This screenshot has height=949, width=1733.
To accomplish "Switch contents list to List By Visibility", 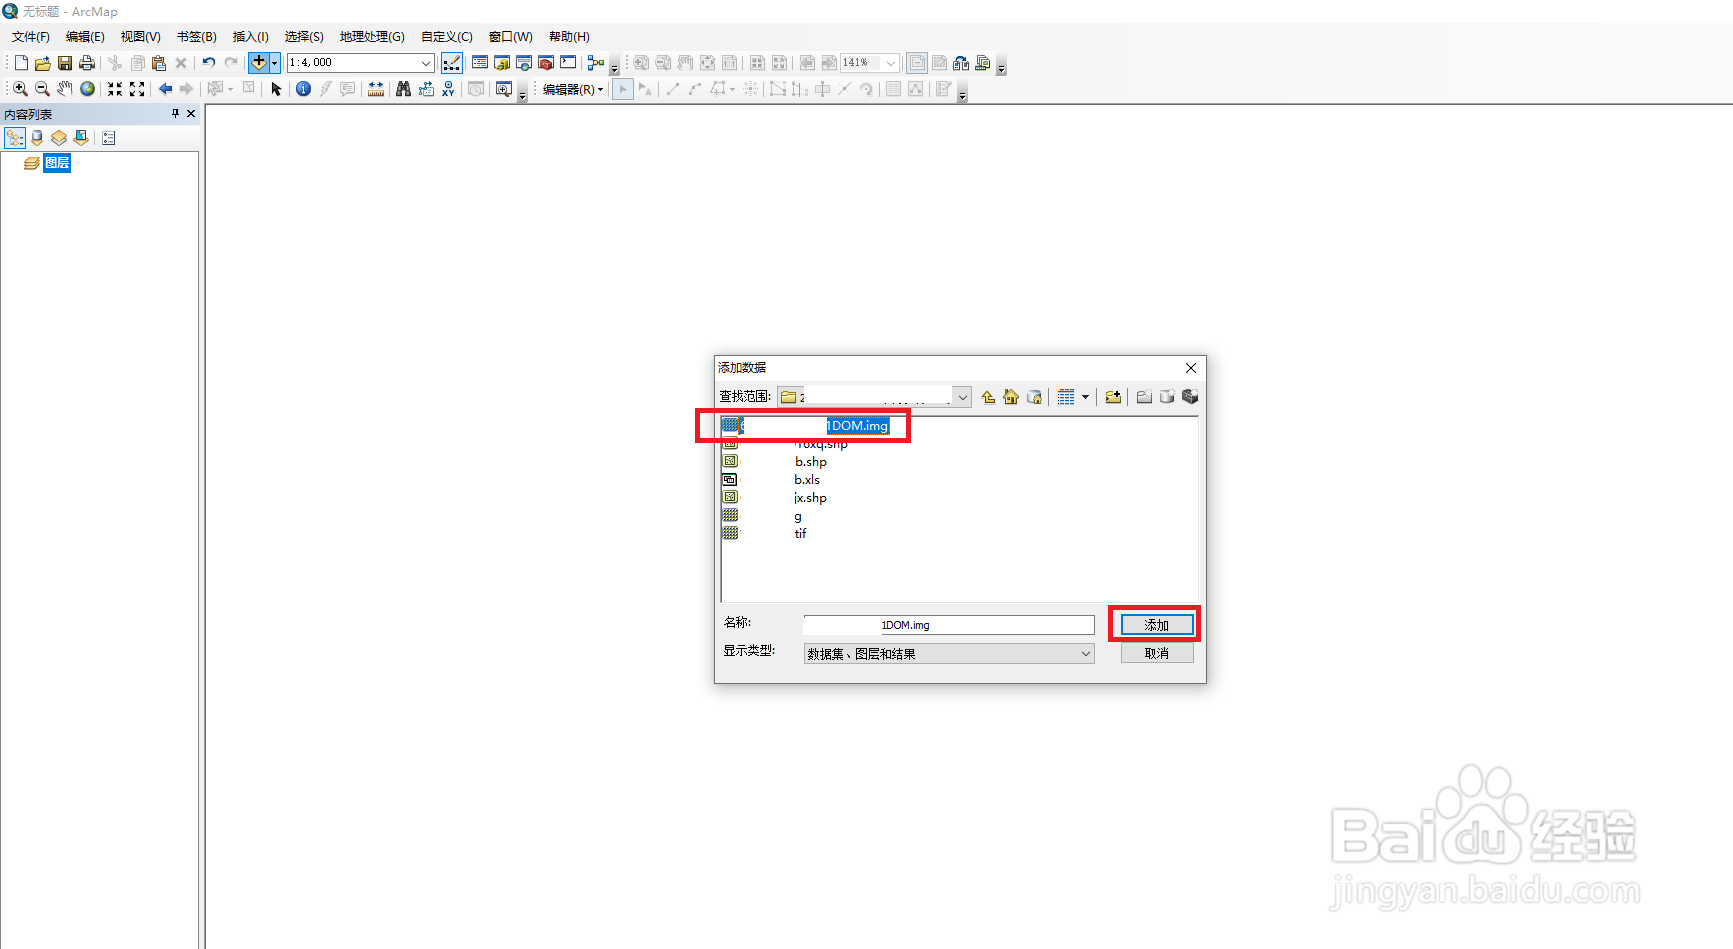I will click(x=59, y=138).
